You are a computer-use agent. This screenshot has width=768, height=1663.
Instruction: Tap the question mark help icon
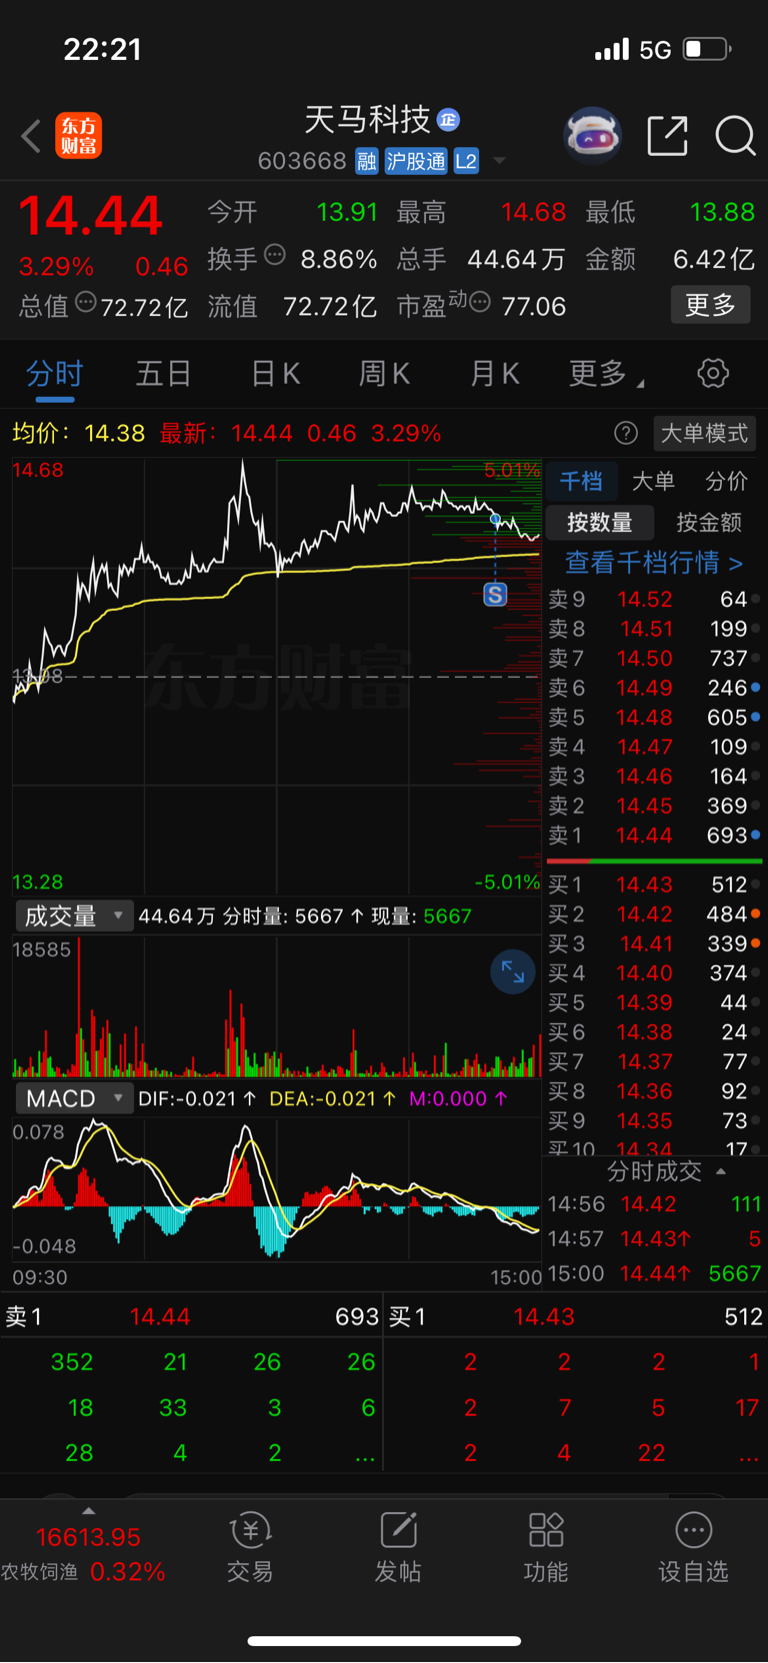pos(626,433)
